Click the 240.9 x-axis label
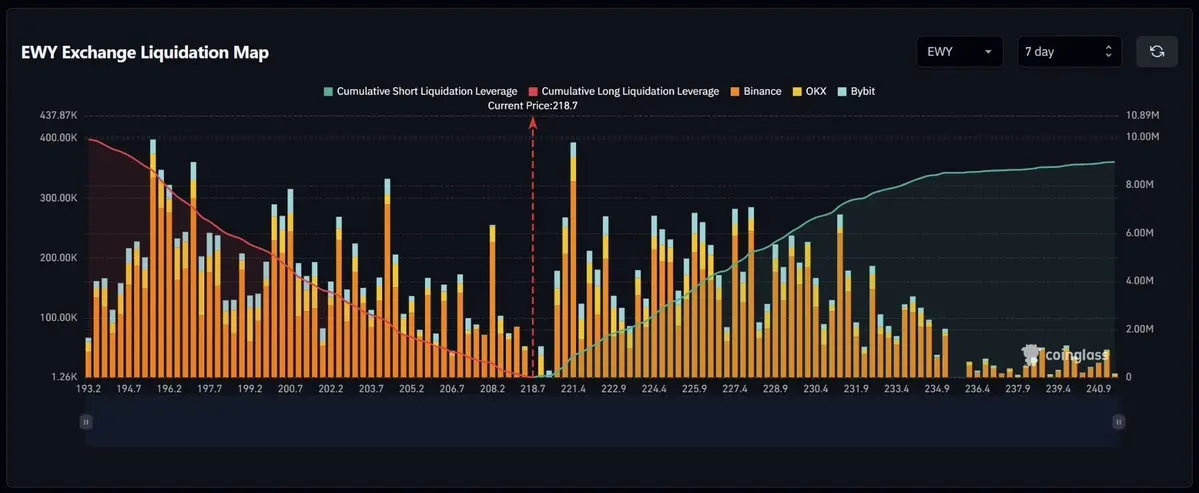This screenshot has width=1199, height=493. pos(1098,388)
